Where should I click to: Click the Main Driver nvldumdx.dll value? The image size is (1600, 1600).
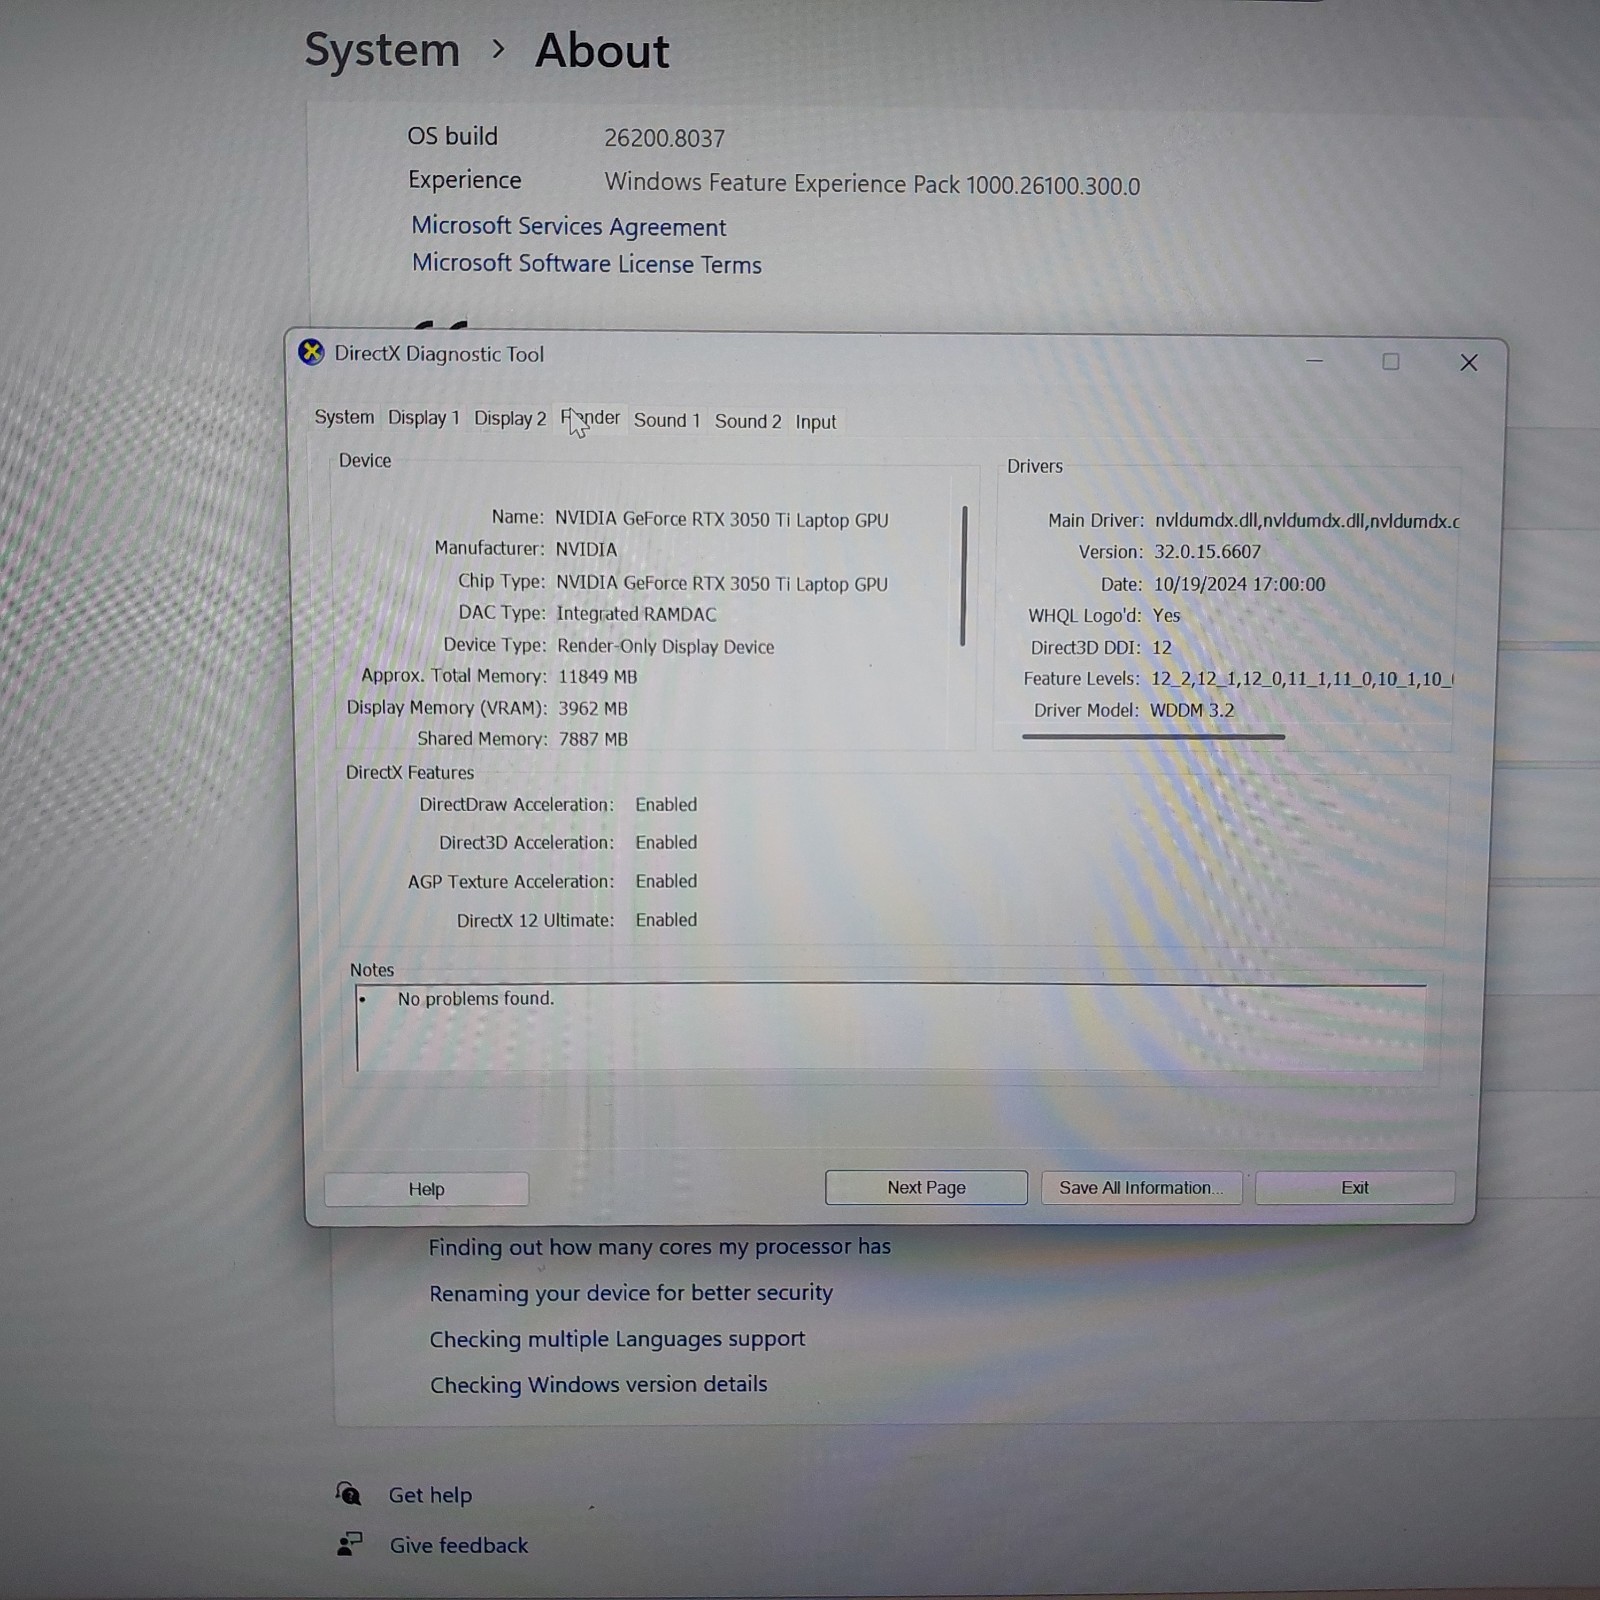point(1307,521)
